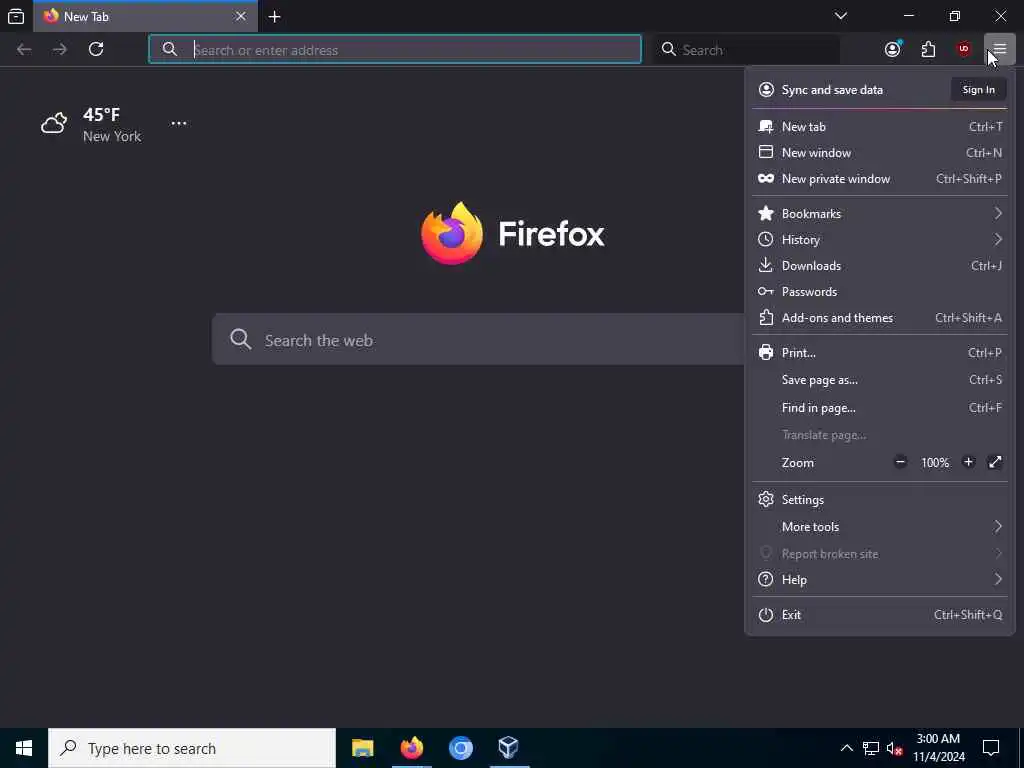Open Downloads from menu
Screen dimensions: 1024x768
tap(880, 266)
